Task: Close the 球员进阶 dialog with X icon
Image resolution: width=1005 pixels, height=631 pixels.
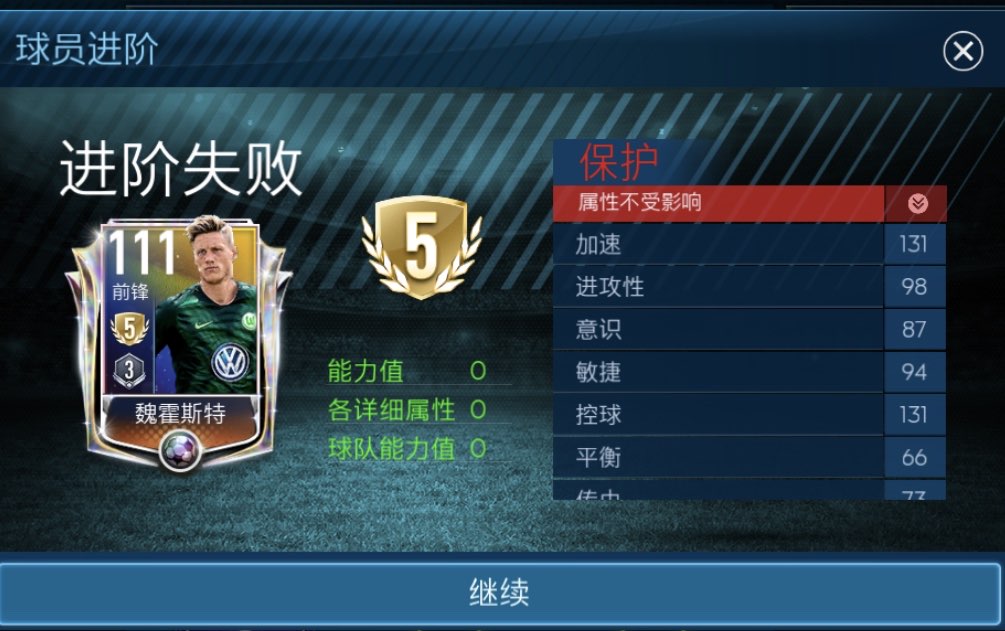Action: click(x=963, y=51)
